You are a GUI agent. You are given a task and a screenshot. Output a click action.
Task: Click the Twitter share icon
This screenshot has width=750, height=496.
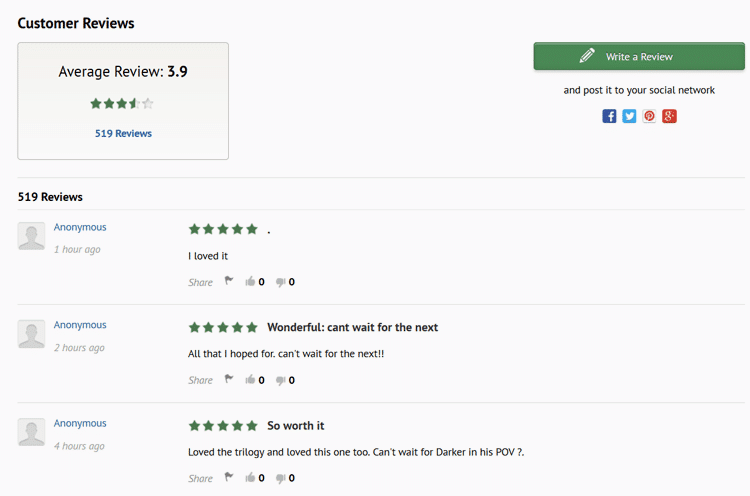(629, 116)
